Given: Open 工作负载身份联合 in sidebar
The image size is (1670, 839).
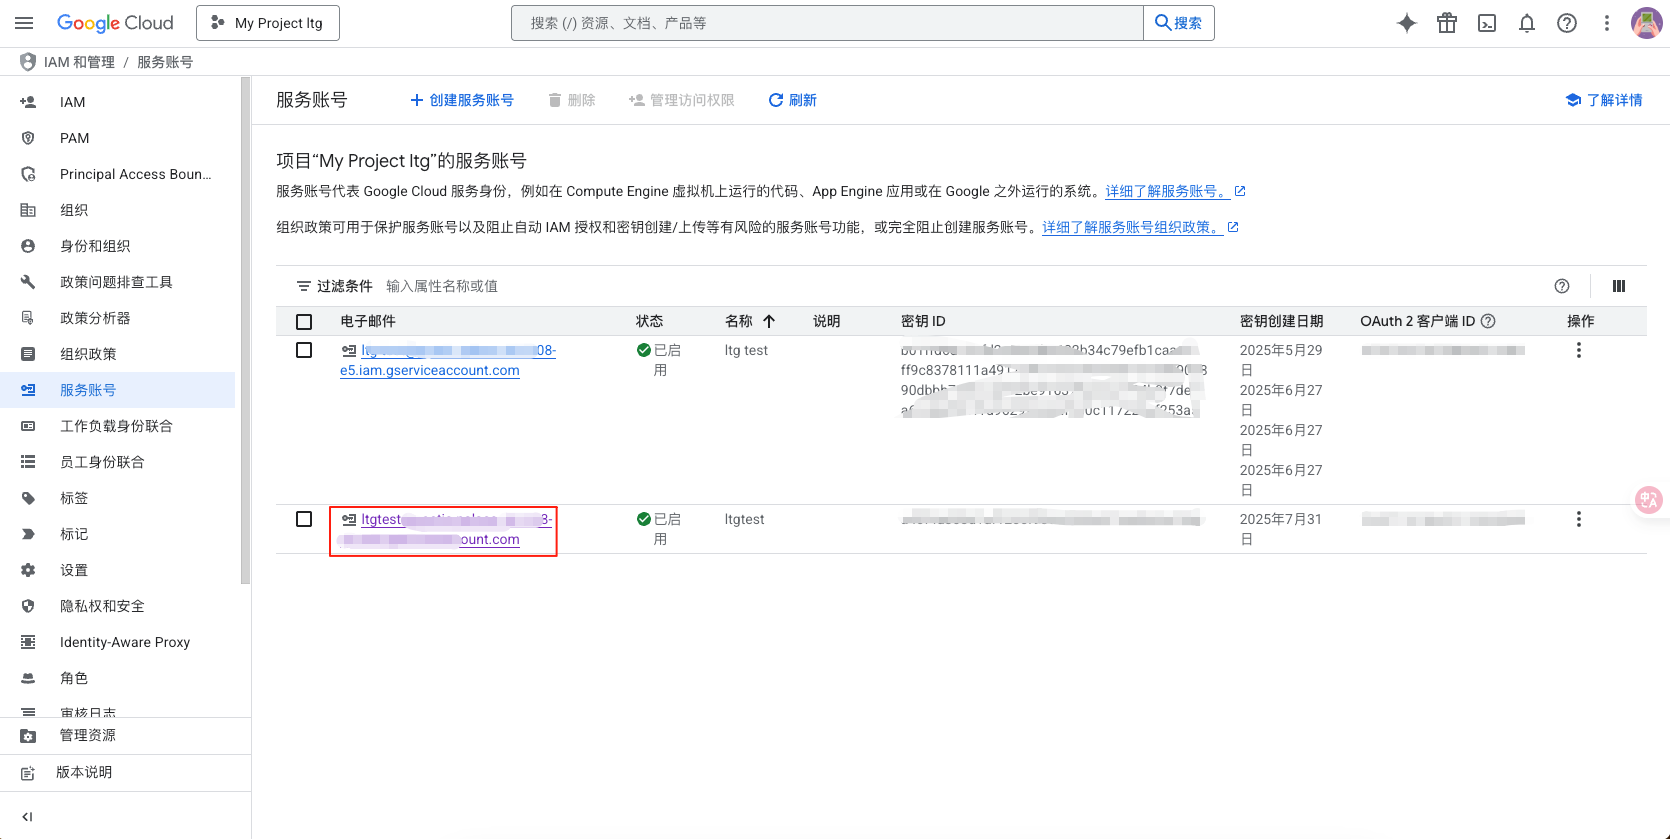Looking at the screenshot, I should coord(118,426).
